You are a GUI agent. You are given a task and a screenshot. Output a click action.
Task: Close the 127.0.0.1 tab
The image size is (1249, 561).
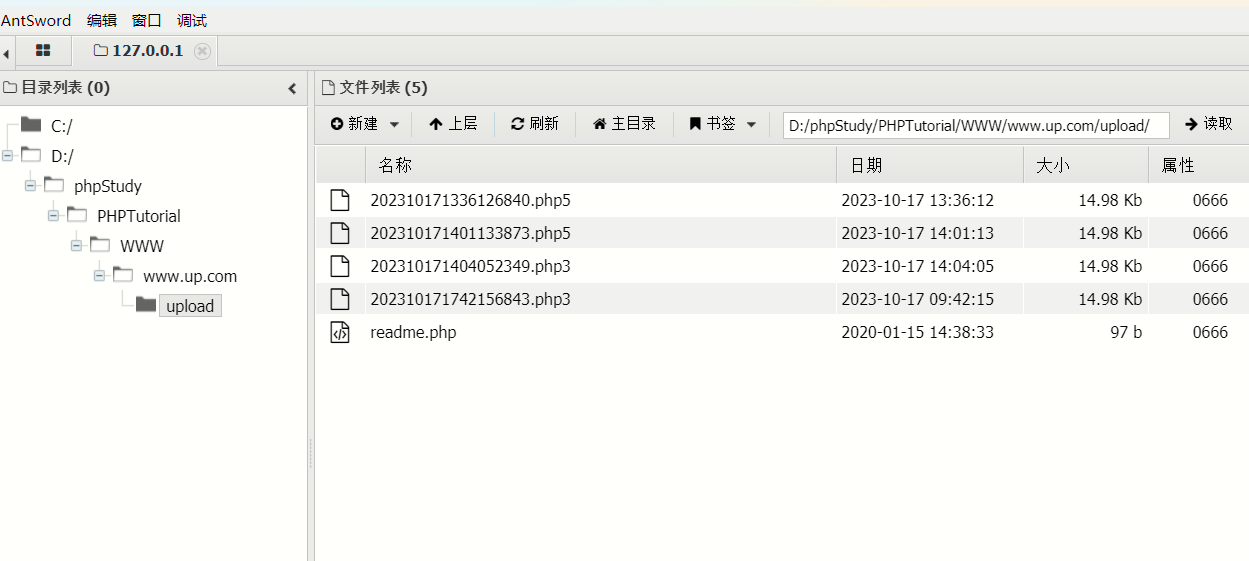coord(203,51)
